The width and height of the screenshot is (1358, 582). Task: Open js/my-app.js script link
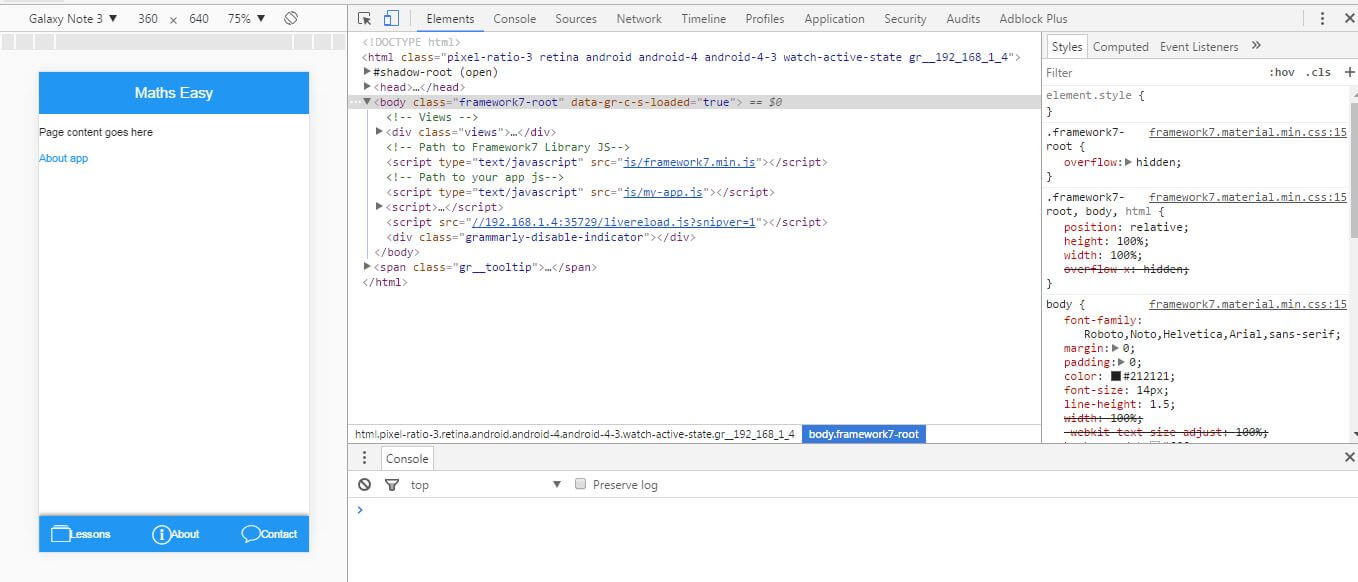coord(662,192)
